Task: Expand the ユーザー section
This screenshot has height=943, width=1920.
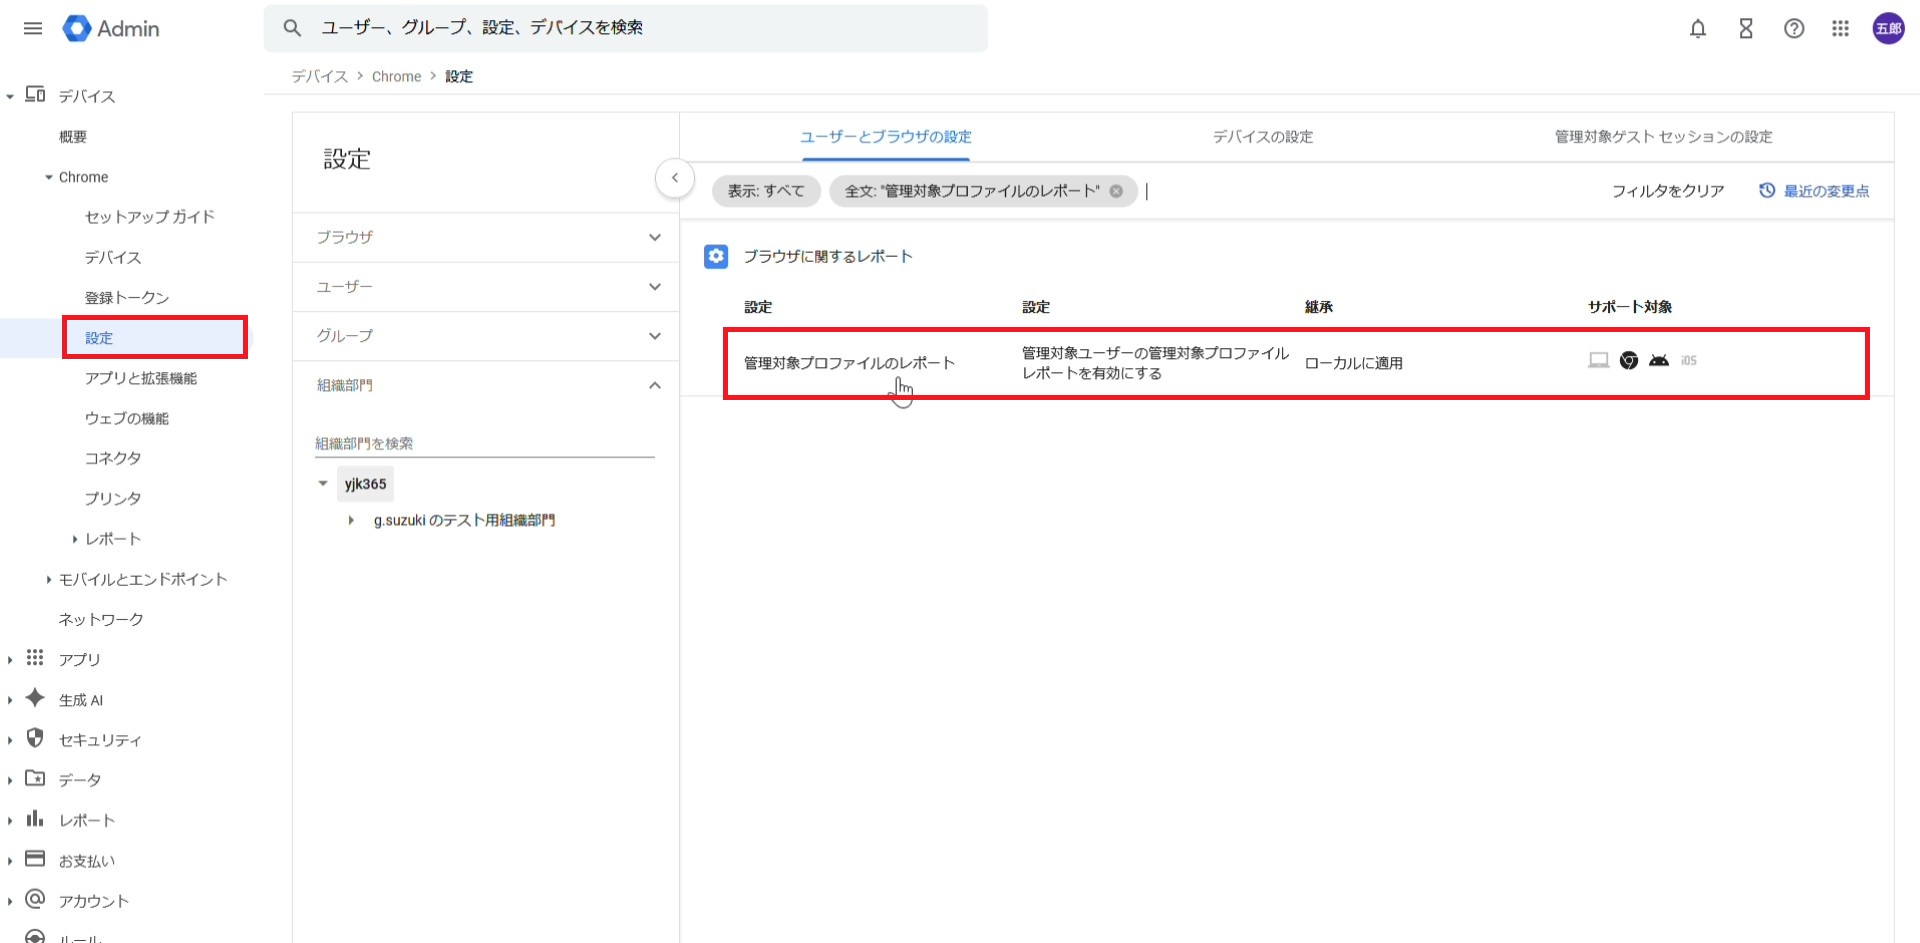Action: [654, 287]
